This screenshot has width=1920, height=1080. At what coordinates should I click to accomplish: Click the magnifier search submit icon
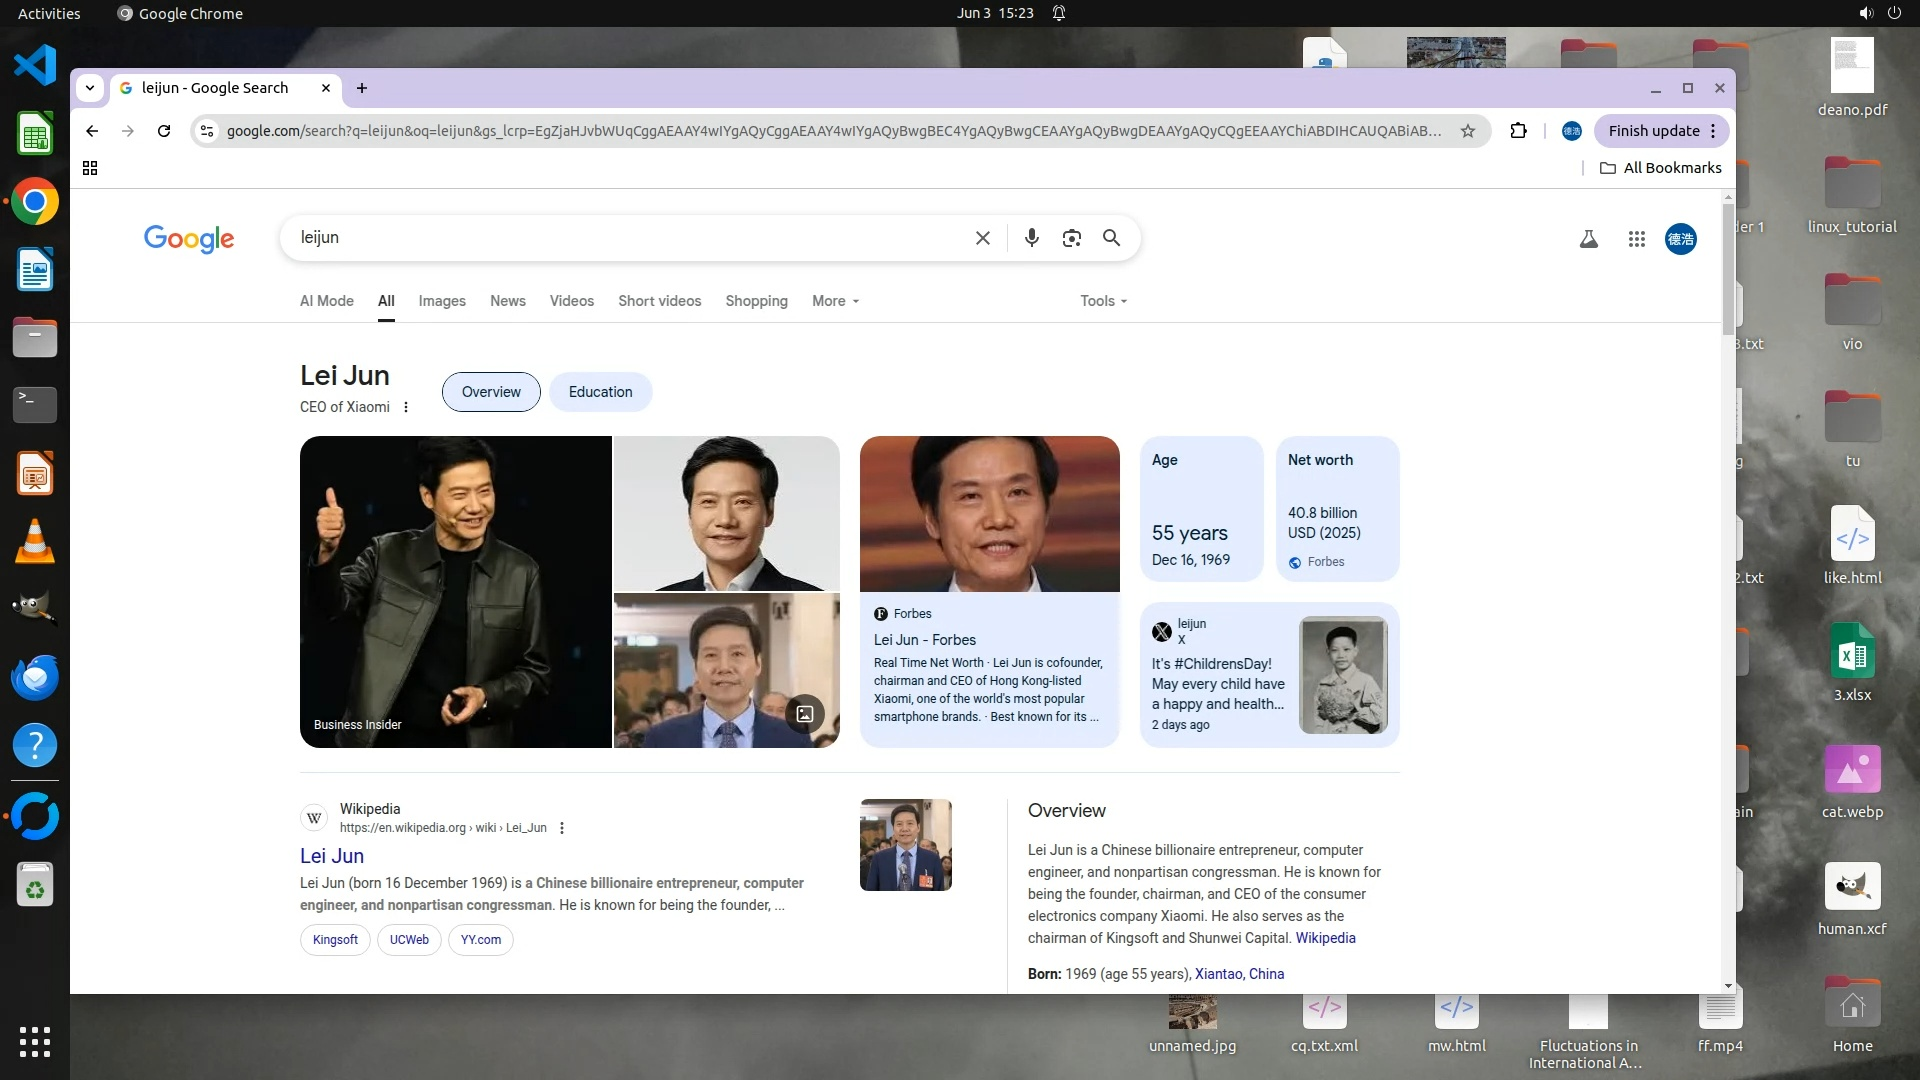coord(1111,238)
